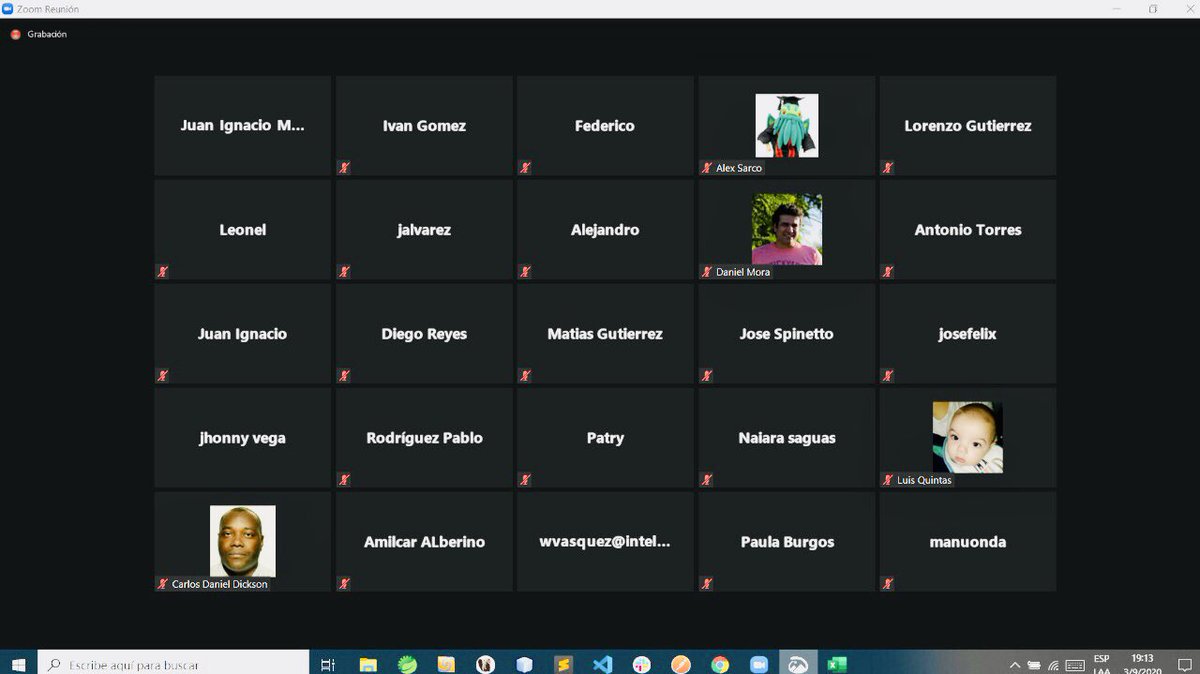Click the muted mic icon on manuonda tile
Viewport: 1200px width, 674px height.
888,584
